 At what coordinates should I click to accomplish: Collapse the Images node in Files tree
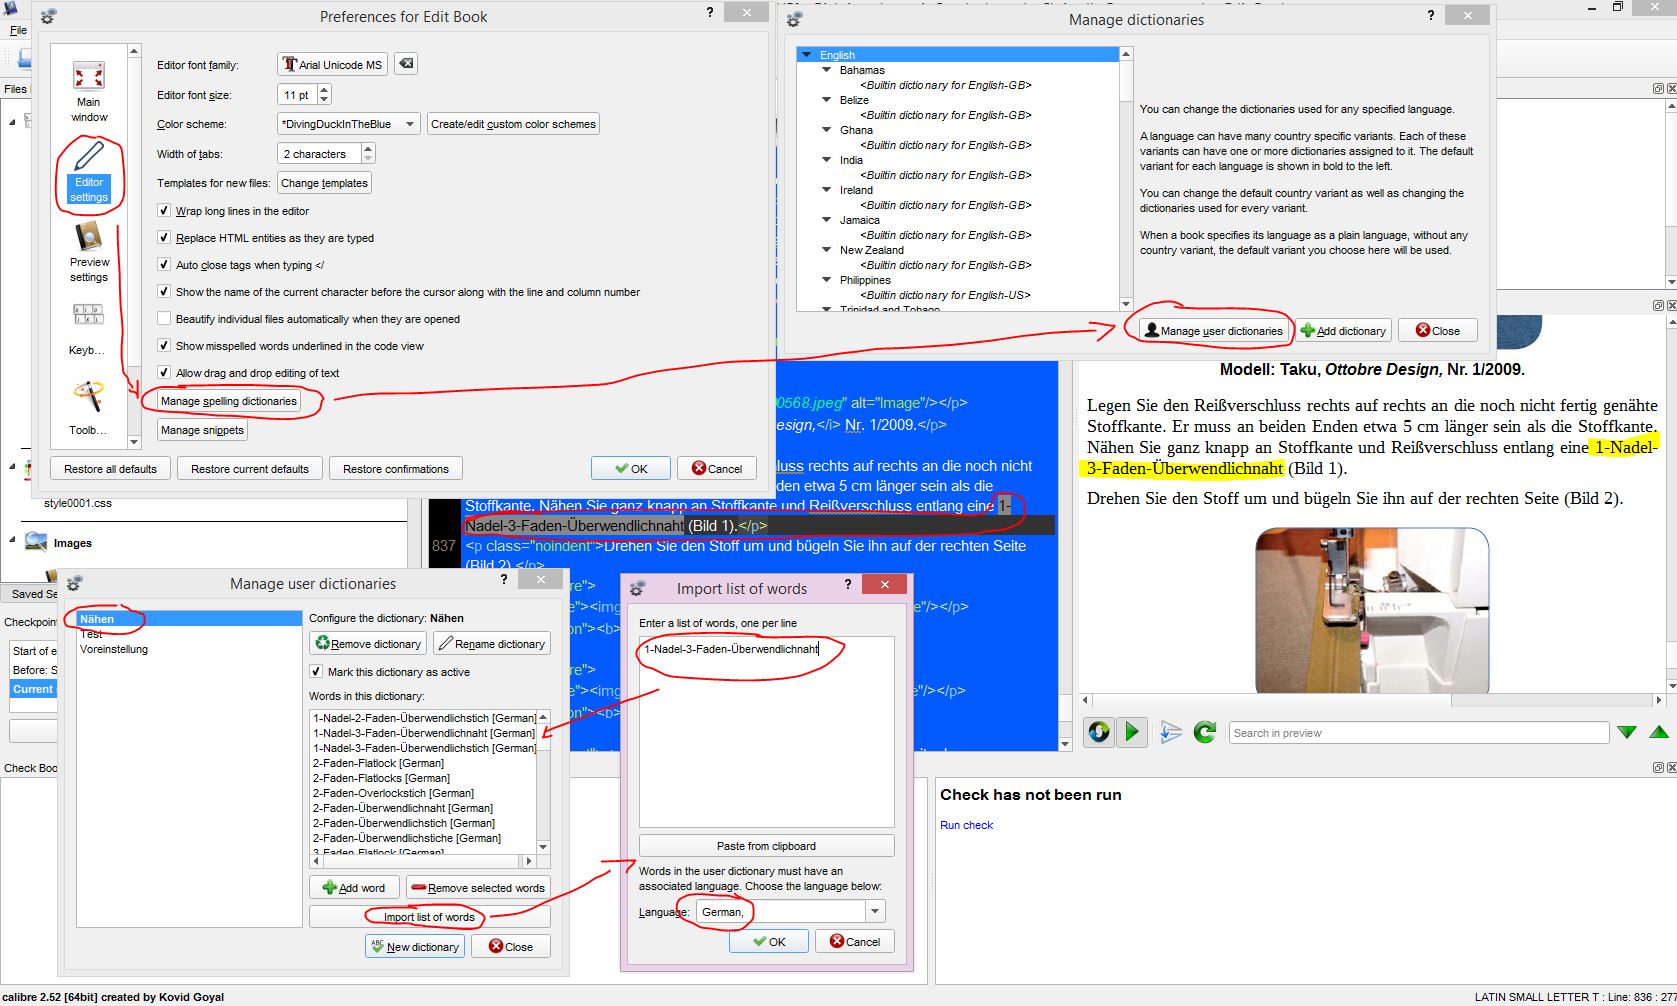pyautogui.click(x=13, y=541)
